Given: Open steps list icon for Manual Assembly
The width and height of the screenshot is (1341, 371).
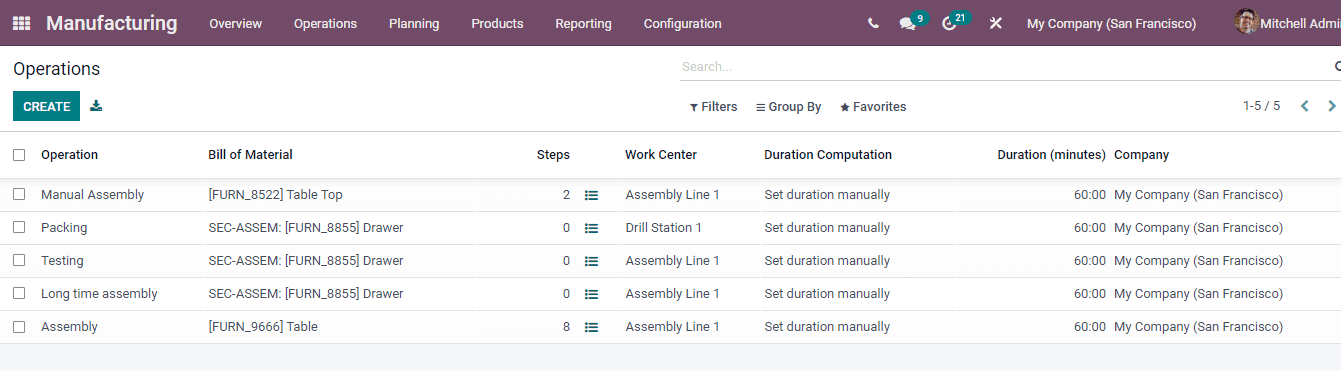Looking at the screenshot, I should click(591, 195).
